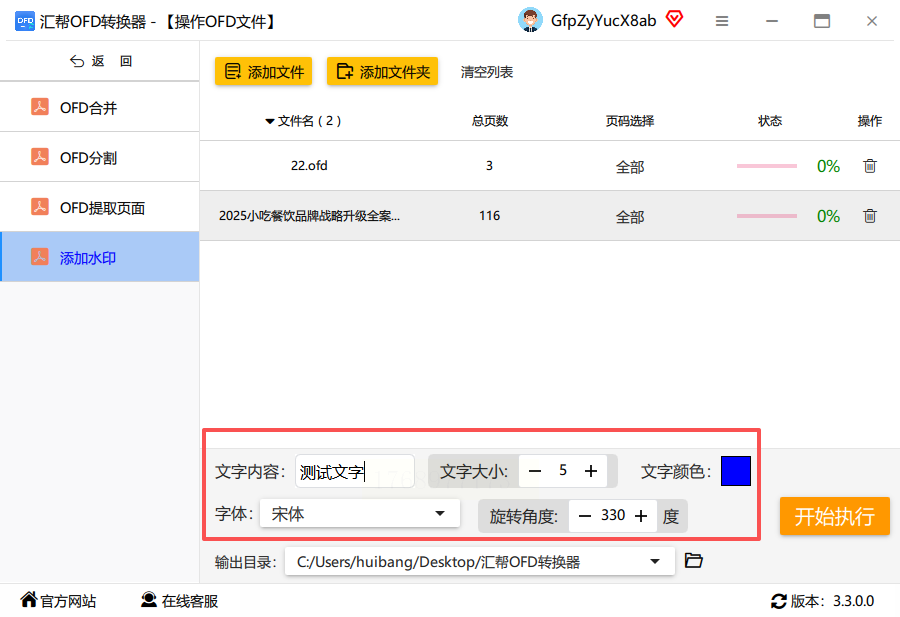Click the version refresh icon

pyautogui.click(x=778, y=601)
